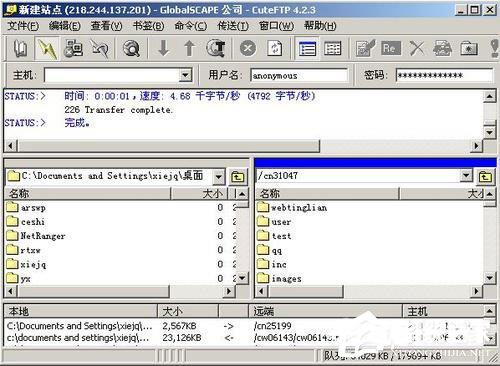500x366 pixels.
Task: Select the inc remote folder
Action: (x=272, y=264)
